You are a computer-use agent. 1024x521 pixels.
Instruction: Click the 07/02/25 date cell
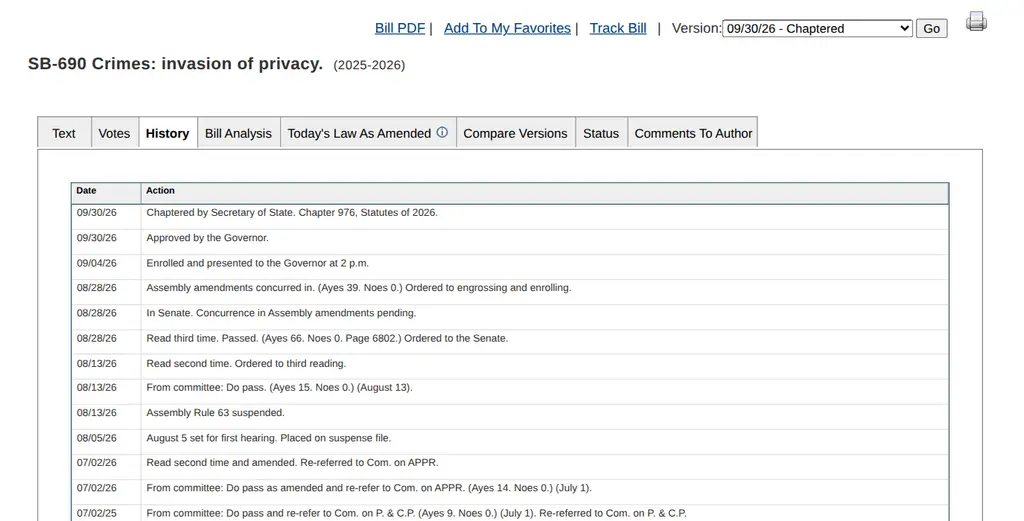[x=97, y=514]
